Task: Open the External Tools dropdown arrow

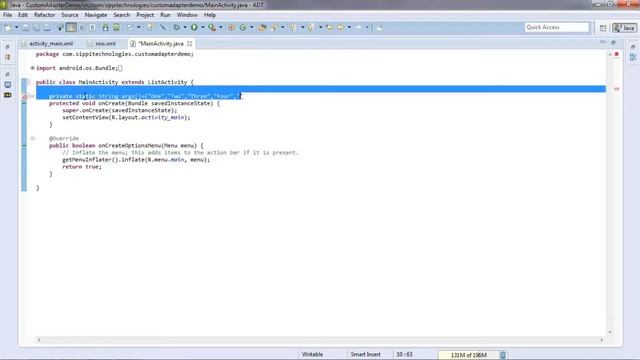Action: 221,27
